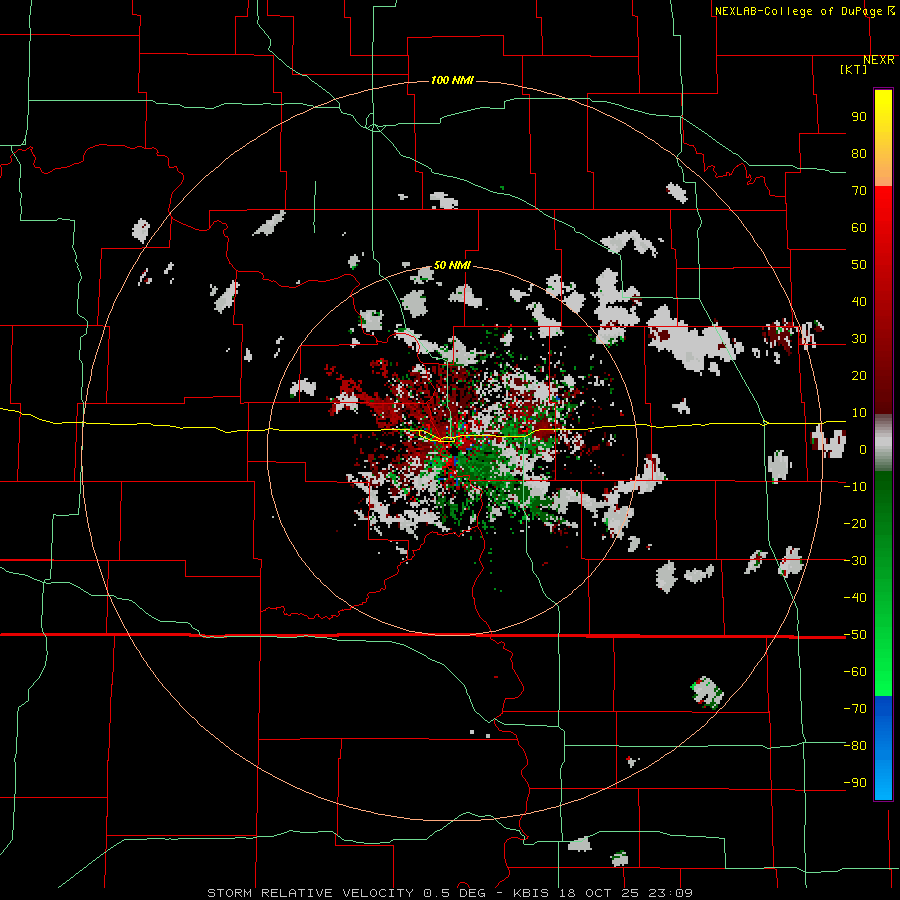Click the KBIS station identifier in caption
The image size is (900, 900).
click(x=530, y=893)
